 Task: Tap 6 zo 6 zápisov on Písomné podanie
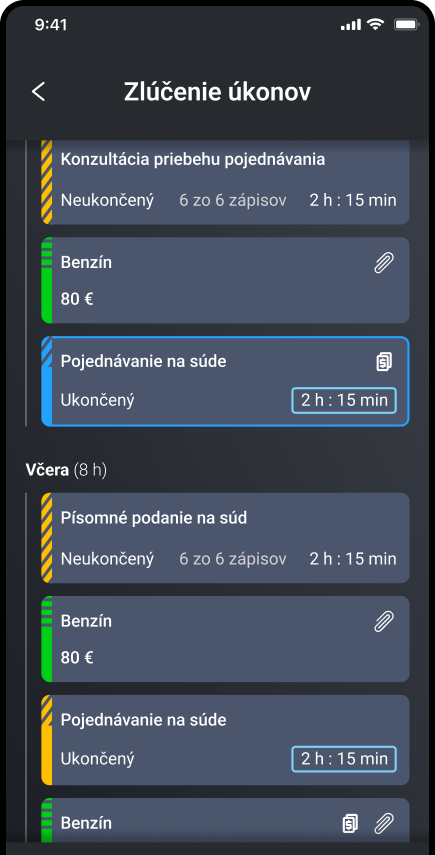tap(233, 559)
